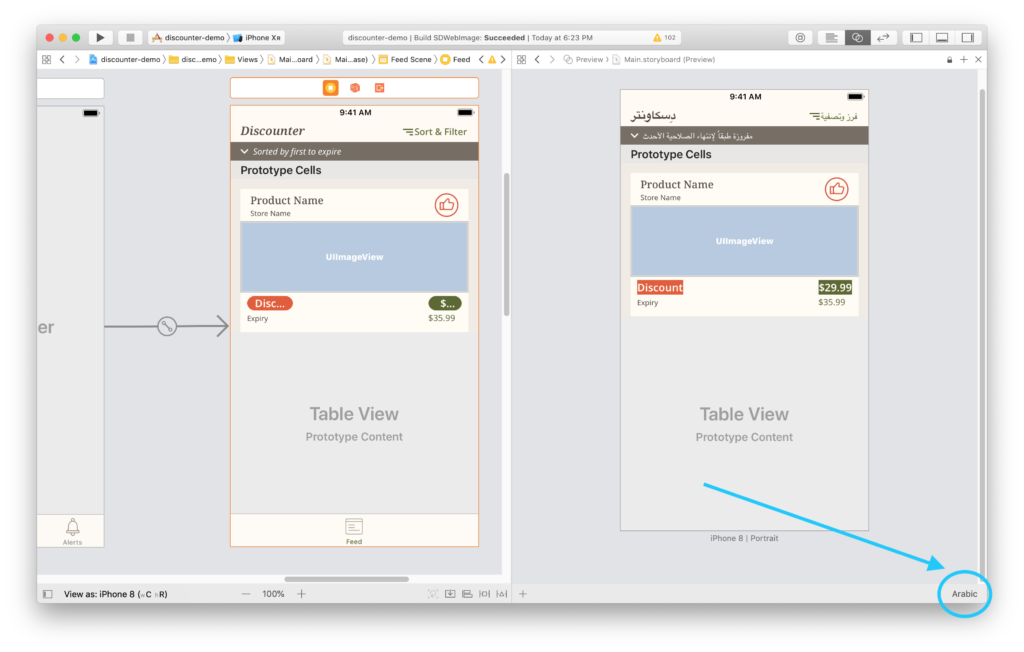Select the Assistant editor mode

click(x=857, y=37)
